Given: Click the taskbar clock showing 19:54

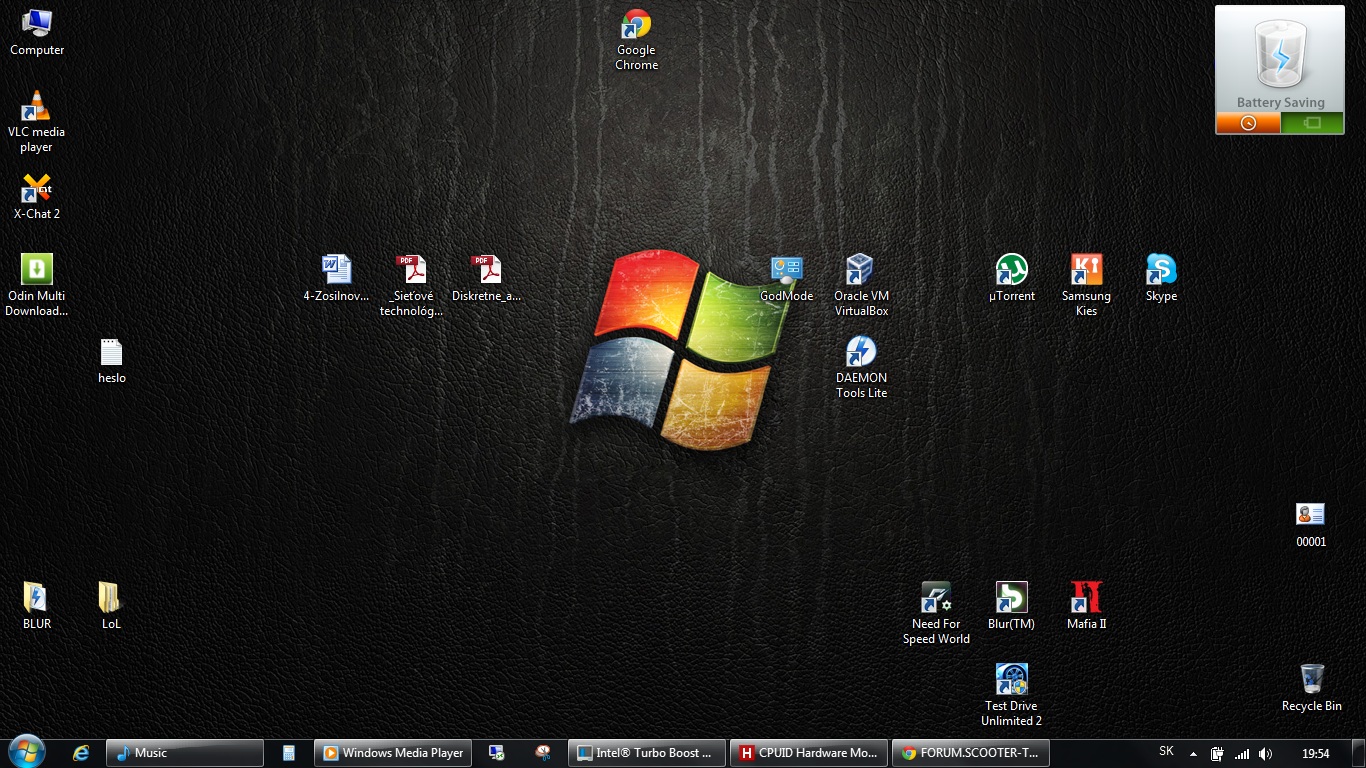Looking at the screenshot, I should (1316, 754).
